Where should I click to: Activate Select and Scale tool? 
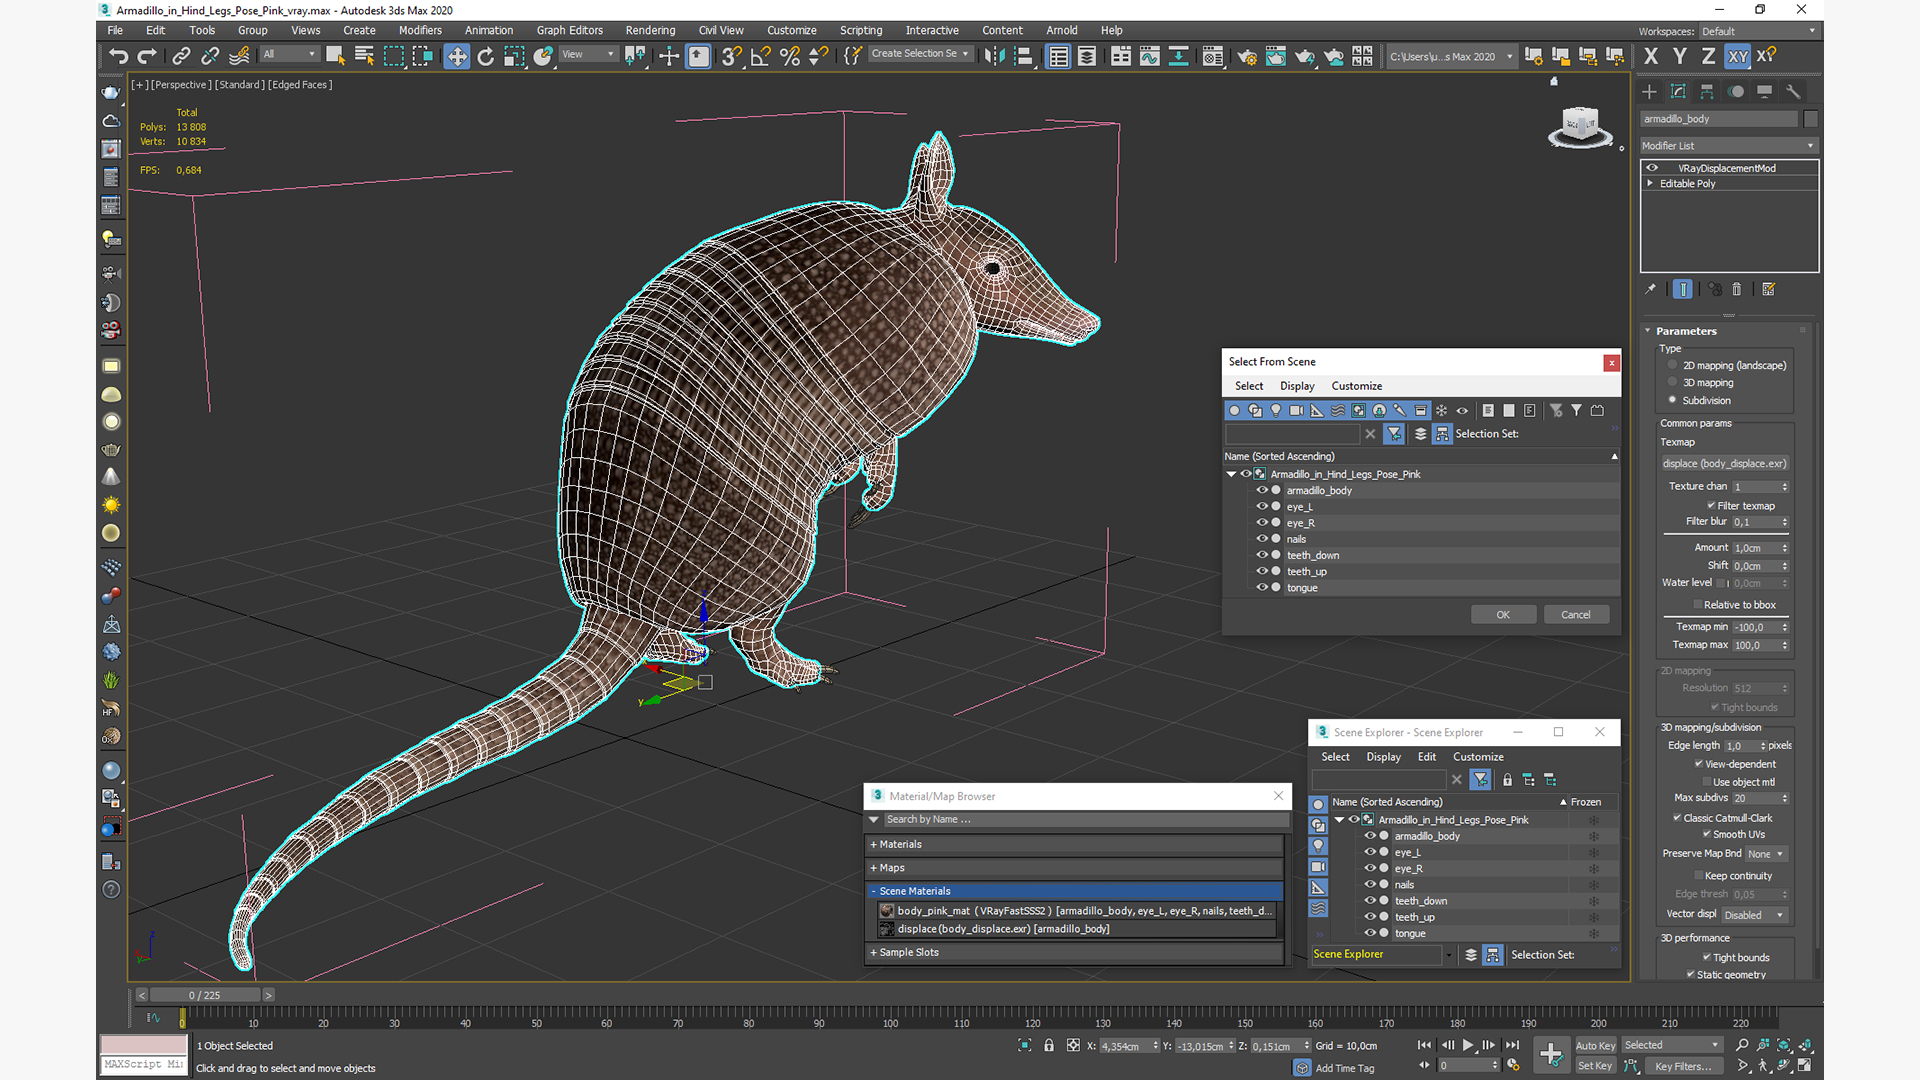click(x=514, y=56)
